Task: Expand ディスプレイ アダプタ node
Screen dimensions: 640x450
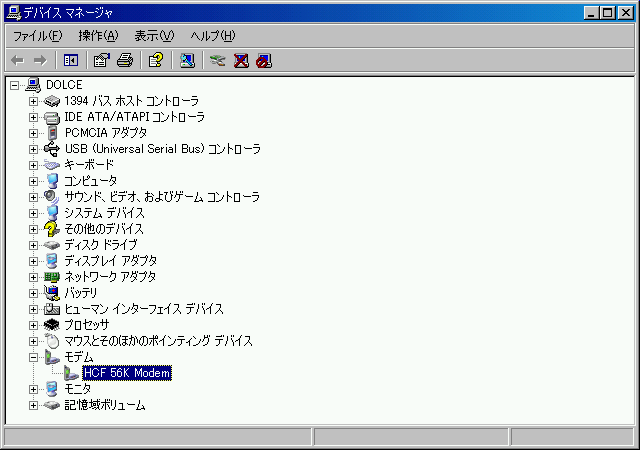Action: 33,261
